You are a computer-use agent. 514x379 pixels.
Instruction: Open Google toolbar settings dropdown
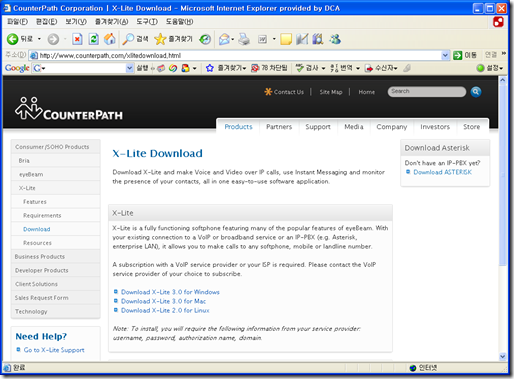[501, 68]
